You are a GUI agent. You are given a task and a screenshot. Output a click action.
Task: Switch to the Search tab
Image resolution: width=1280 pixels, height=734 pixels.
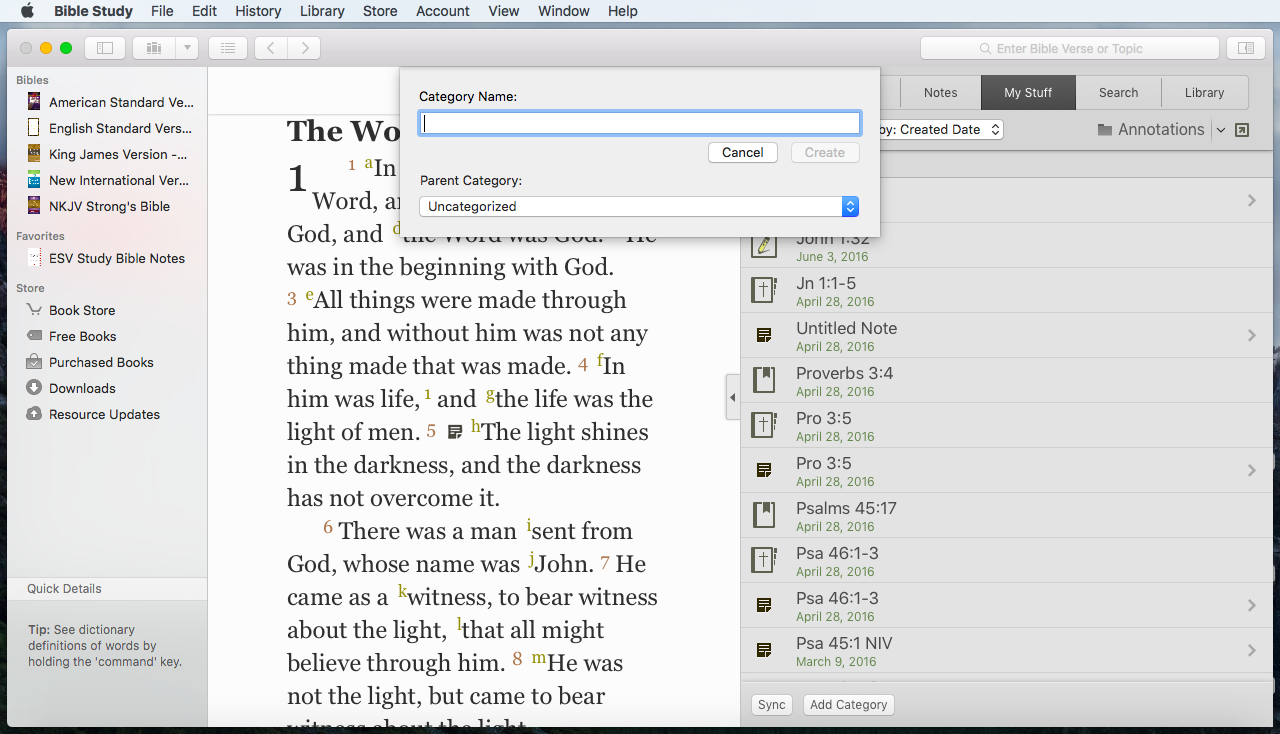pos(1118,93)
